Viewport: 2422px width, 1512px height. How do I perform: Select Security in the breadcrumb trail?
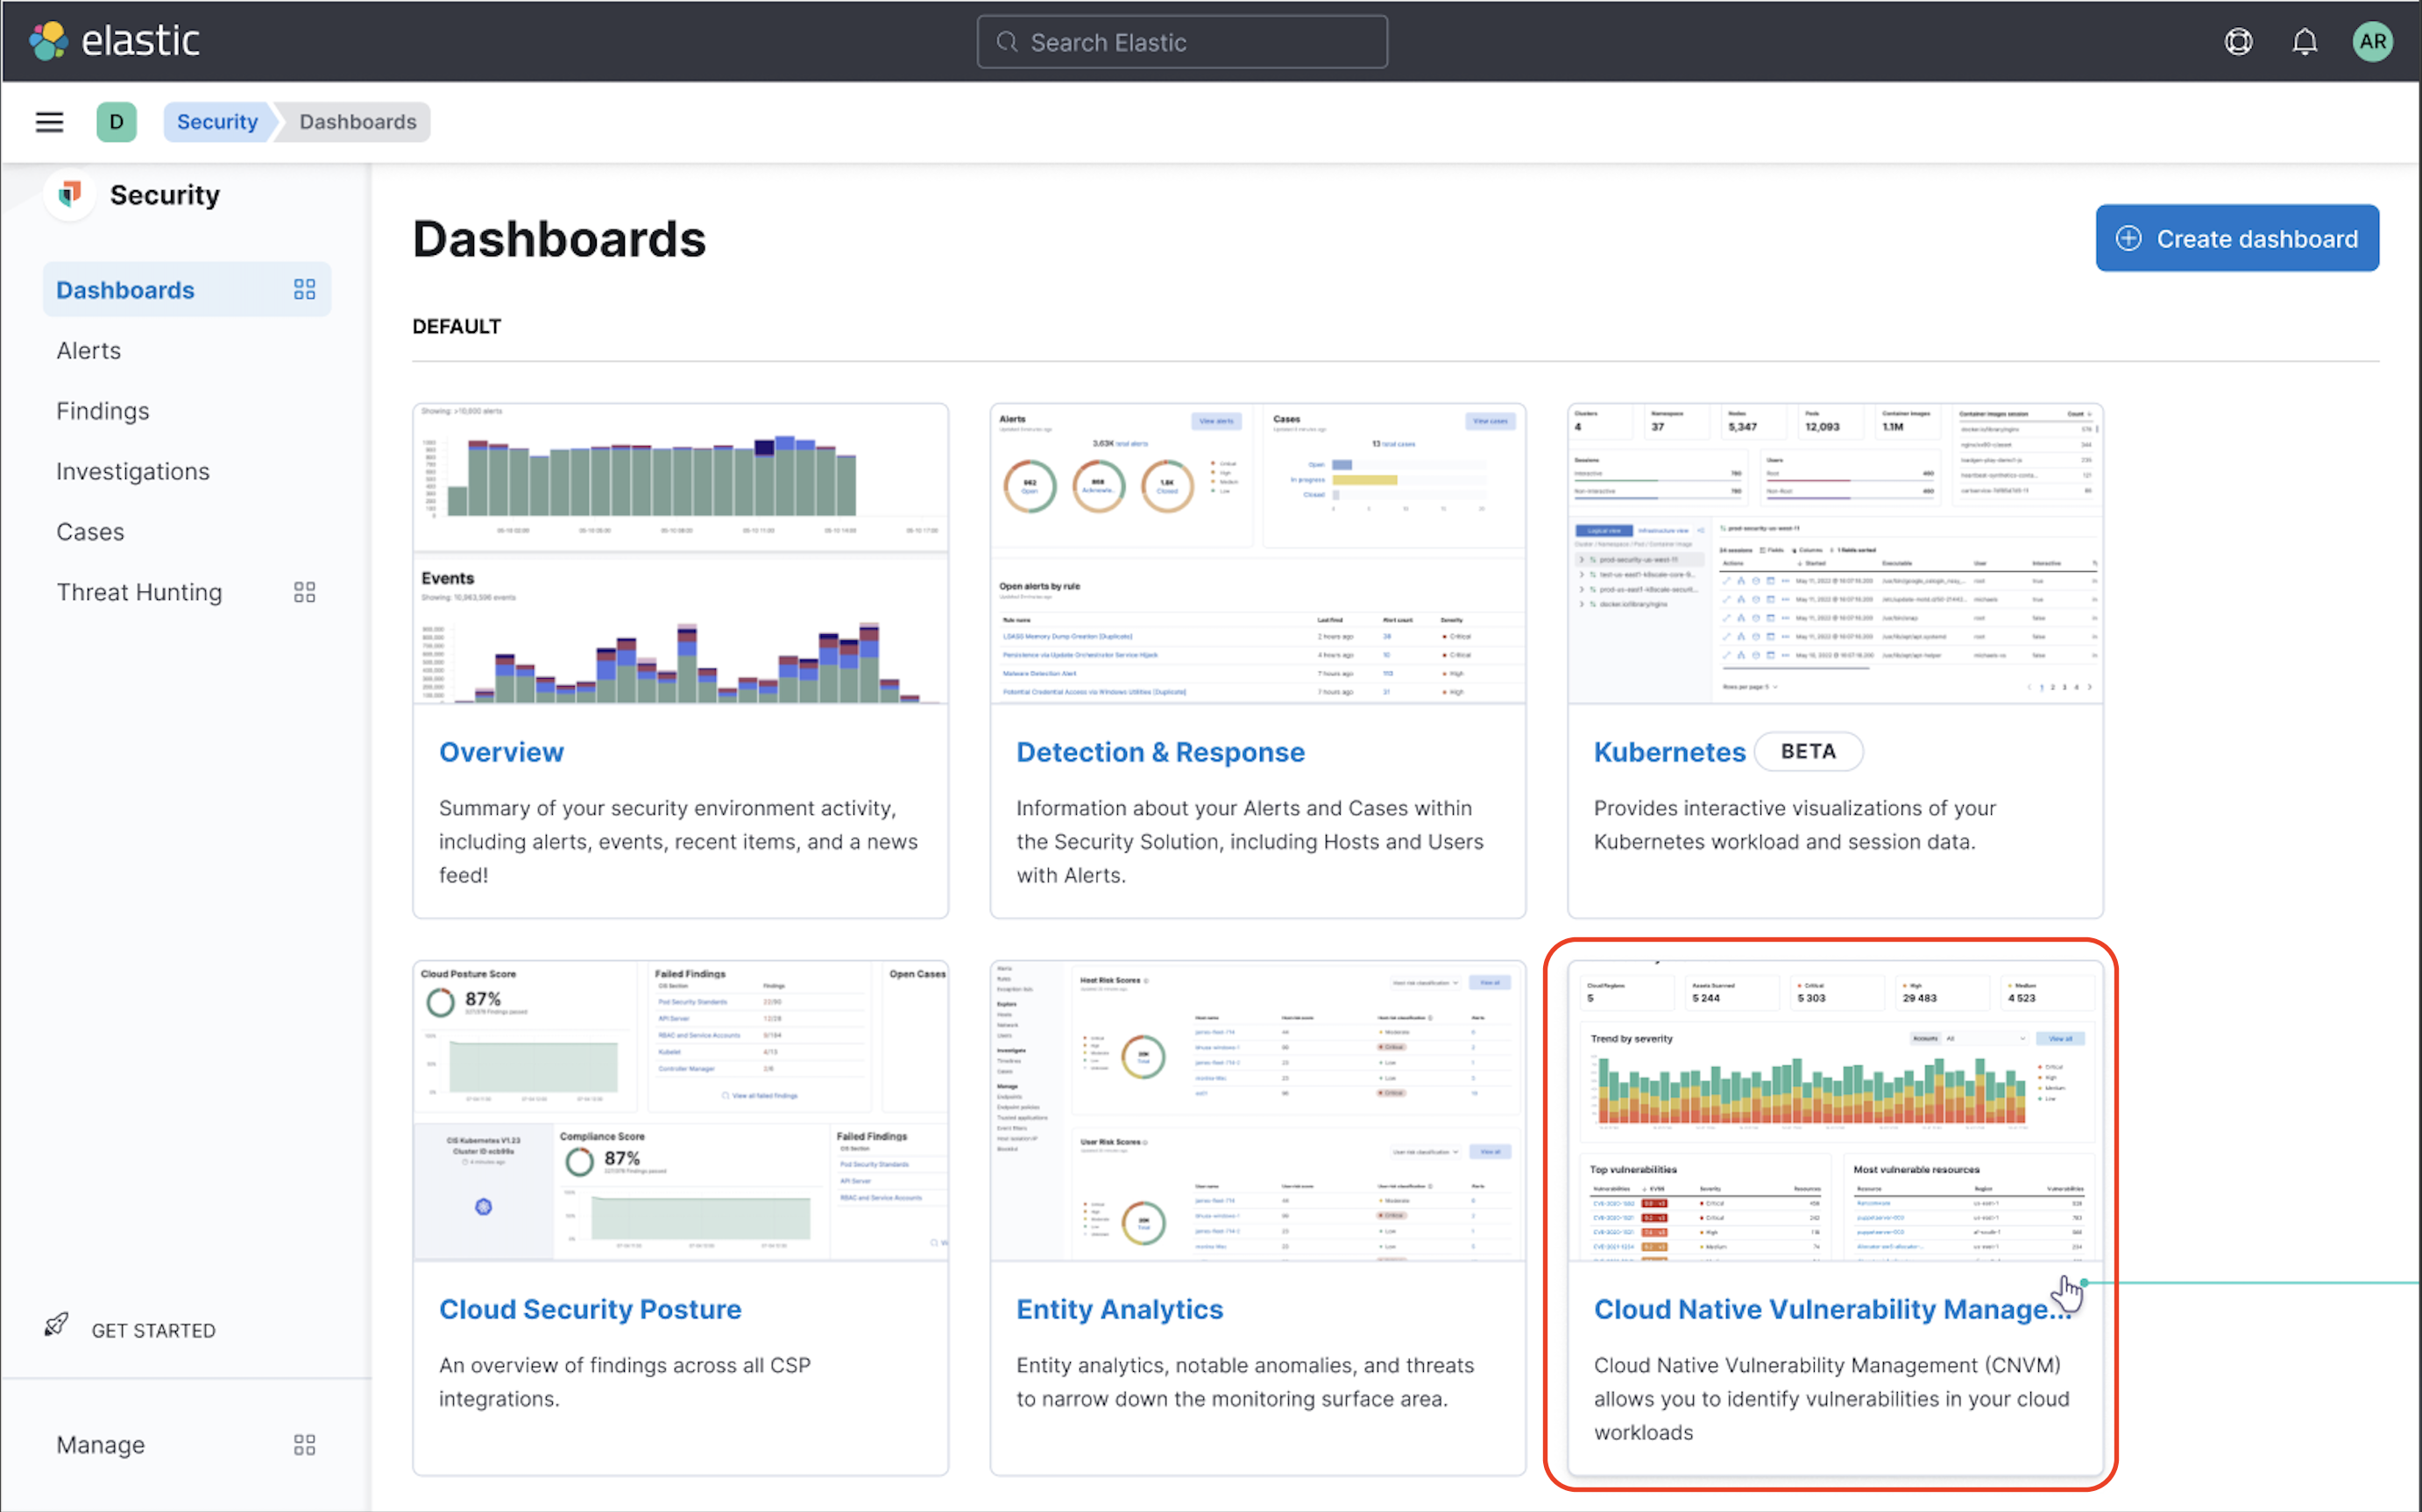(217, 121)
